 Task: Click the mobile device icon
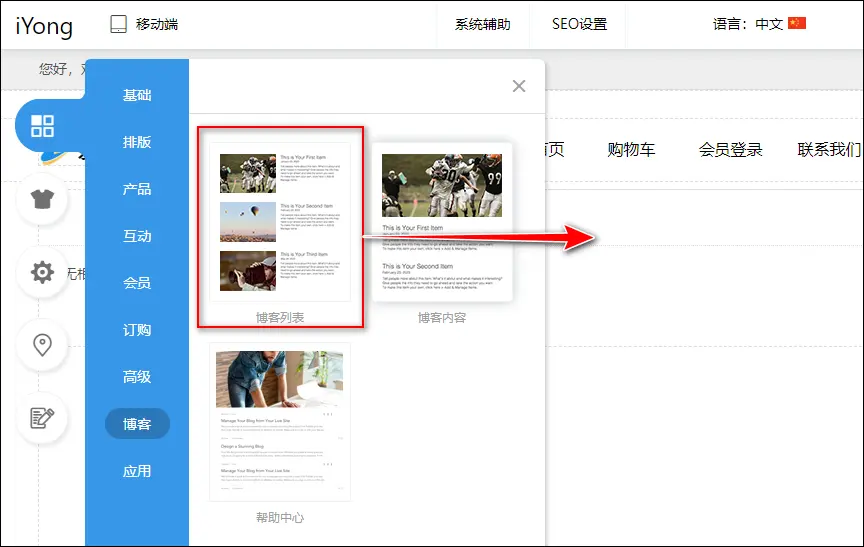(x=119, y=24)
